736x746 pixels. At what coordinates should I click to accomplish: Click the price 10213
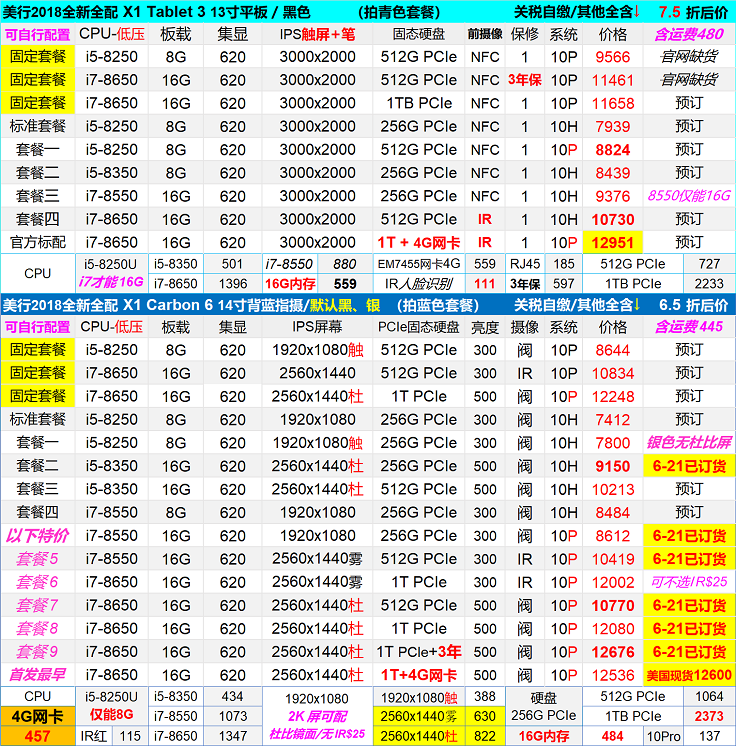[x=612, y=490]
